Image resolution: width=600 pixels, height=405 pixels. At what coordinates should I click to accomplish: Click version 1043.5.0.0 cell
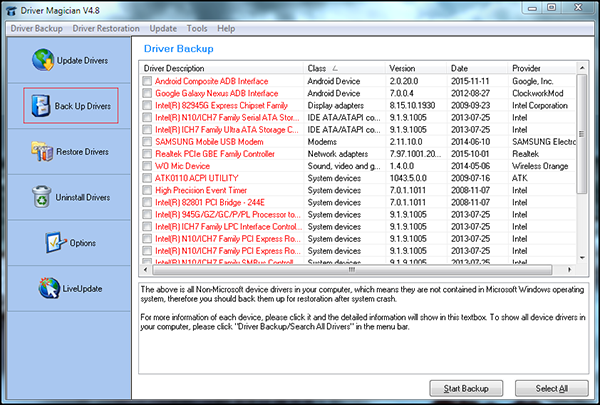point(408,178)
